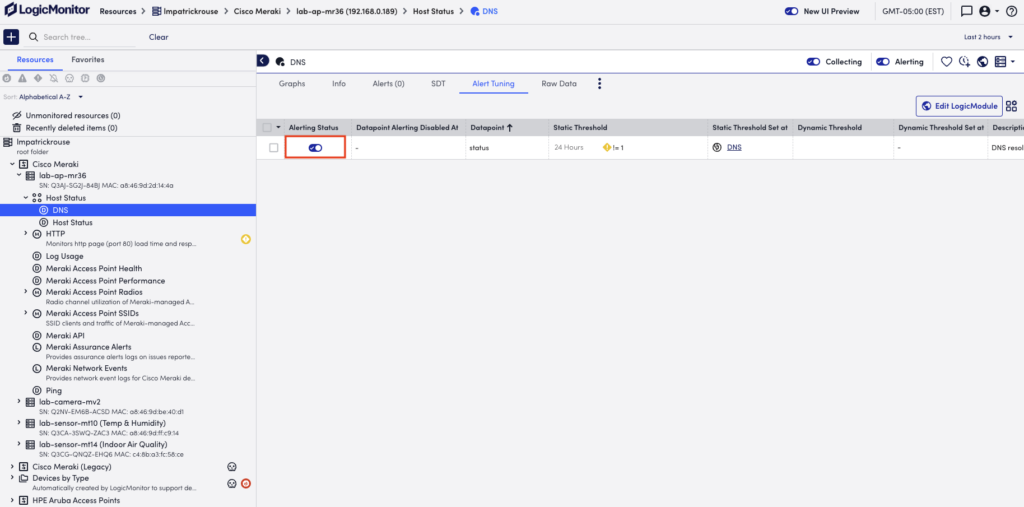Expand the Devices by Type folder
This screenshot has width=1024, height=507.
coord(12,478)
